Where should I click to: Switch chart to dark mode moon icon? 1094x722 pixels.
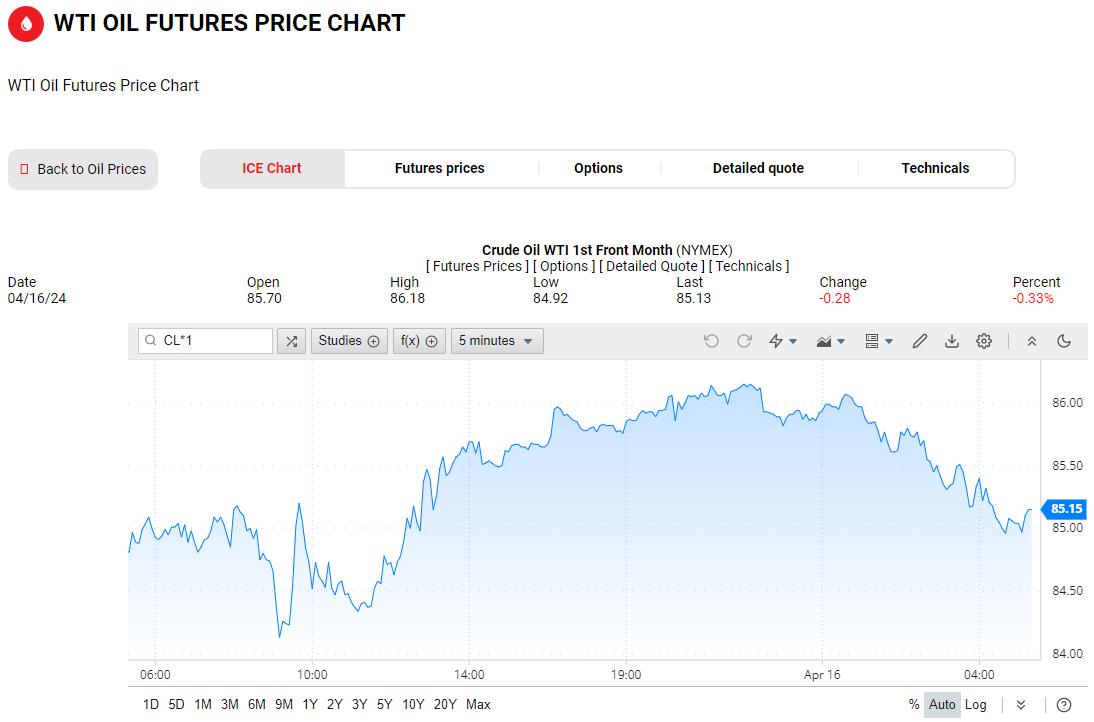1064,341
